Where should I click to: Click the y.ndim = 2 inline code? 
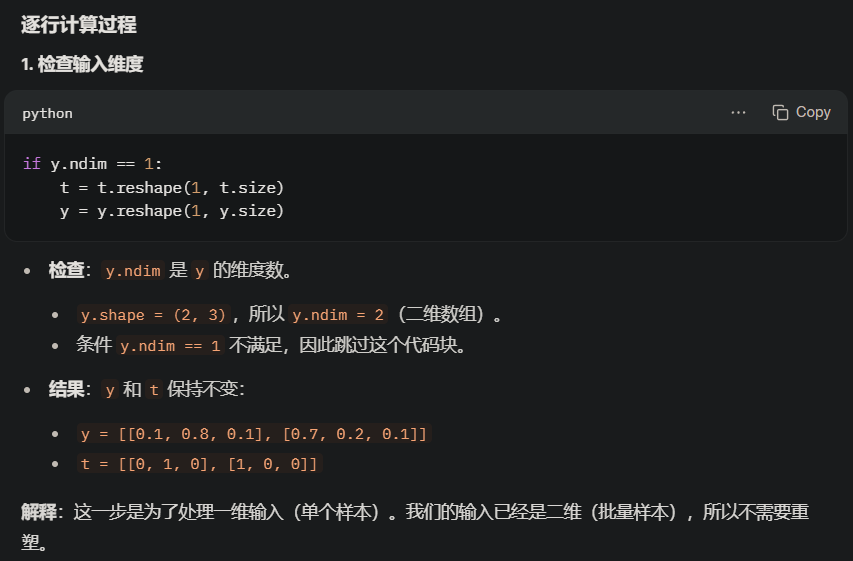click(x=338, y=315)
